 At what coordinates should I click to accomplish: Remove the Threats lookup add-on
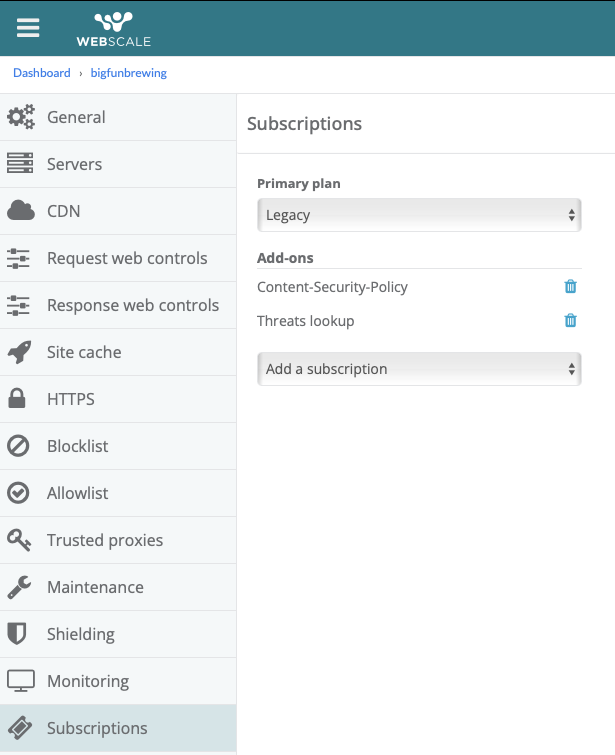click(x=571, y=321)
